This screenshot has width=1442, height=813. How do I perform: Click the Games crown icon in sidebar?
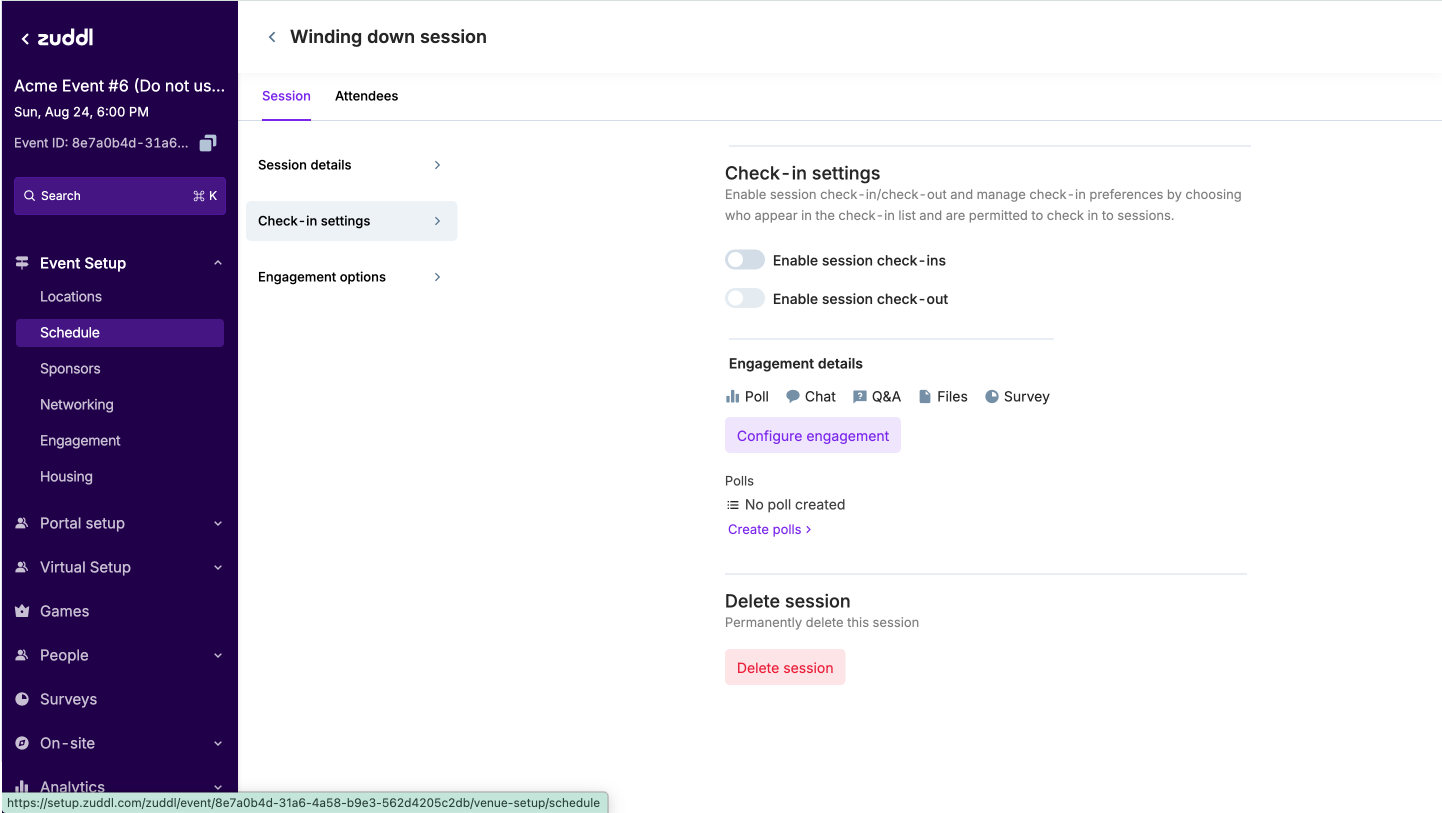pos(22,611)
